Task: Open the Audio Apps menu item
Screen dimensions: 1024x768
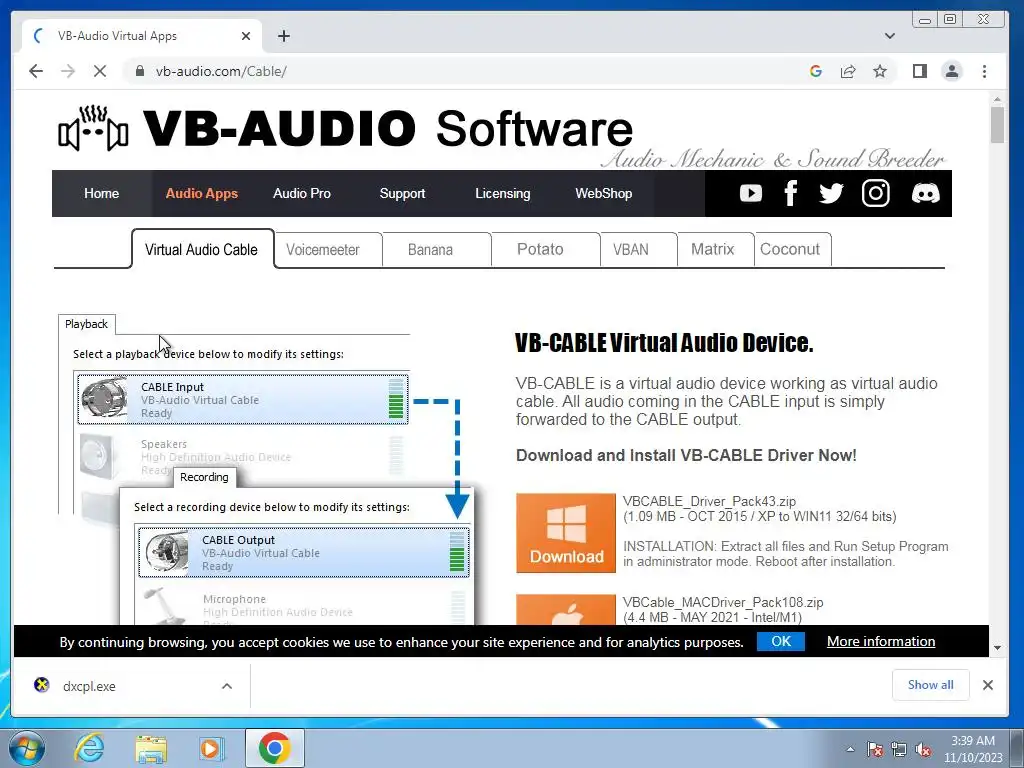Action: pyautogui.click(x=202, y=193)
